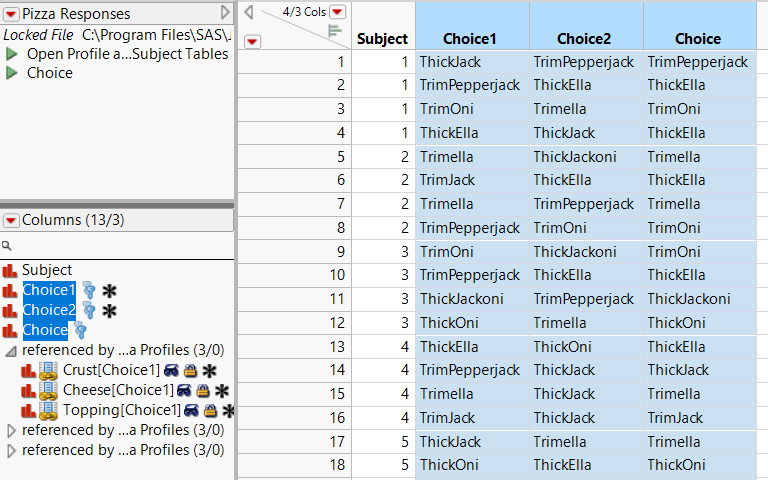The height and width of the screenshot is (480, 768).
Task: Click ThickJackoni in row 5 Choice2
Action: pos(586,157)
